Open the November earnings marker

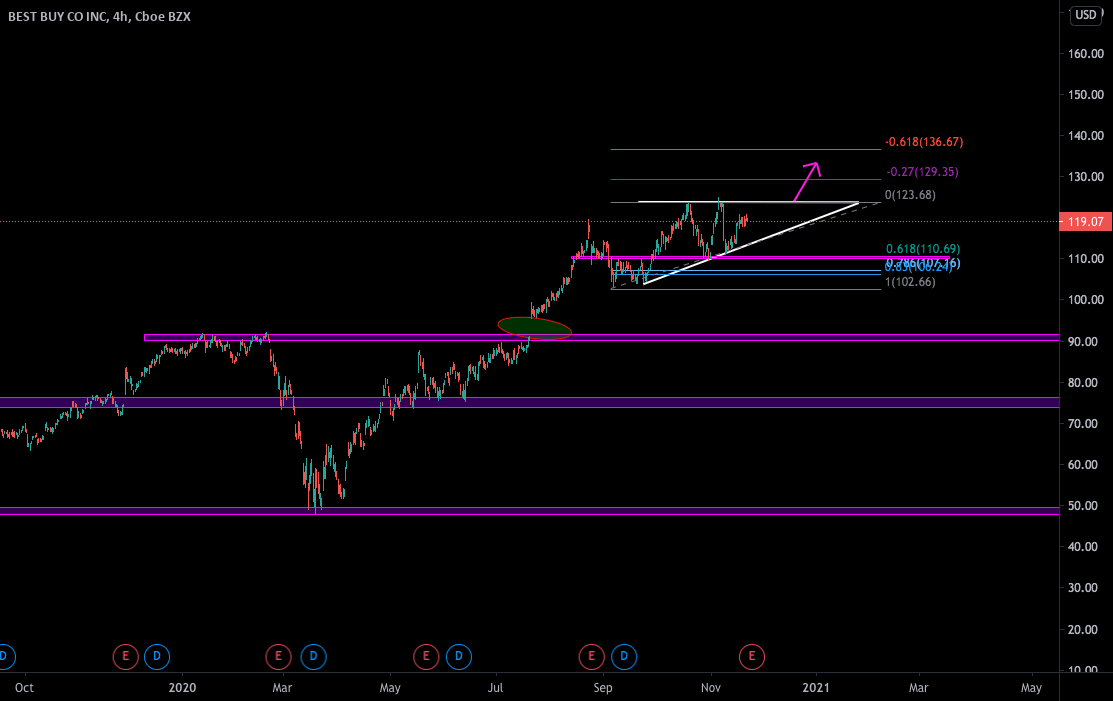(x=751, y=657)
